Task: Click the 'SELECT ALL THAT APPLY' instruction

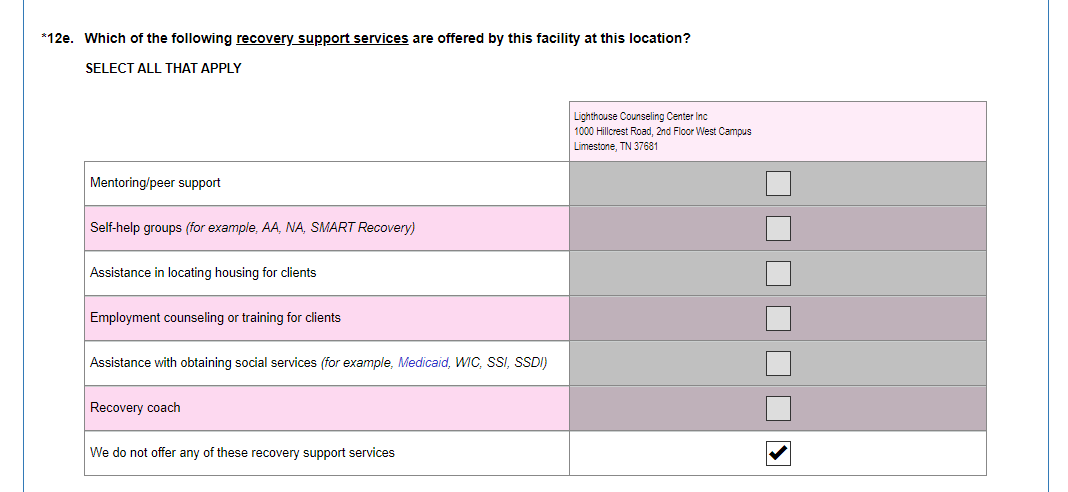Action: point(163,69)
